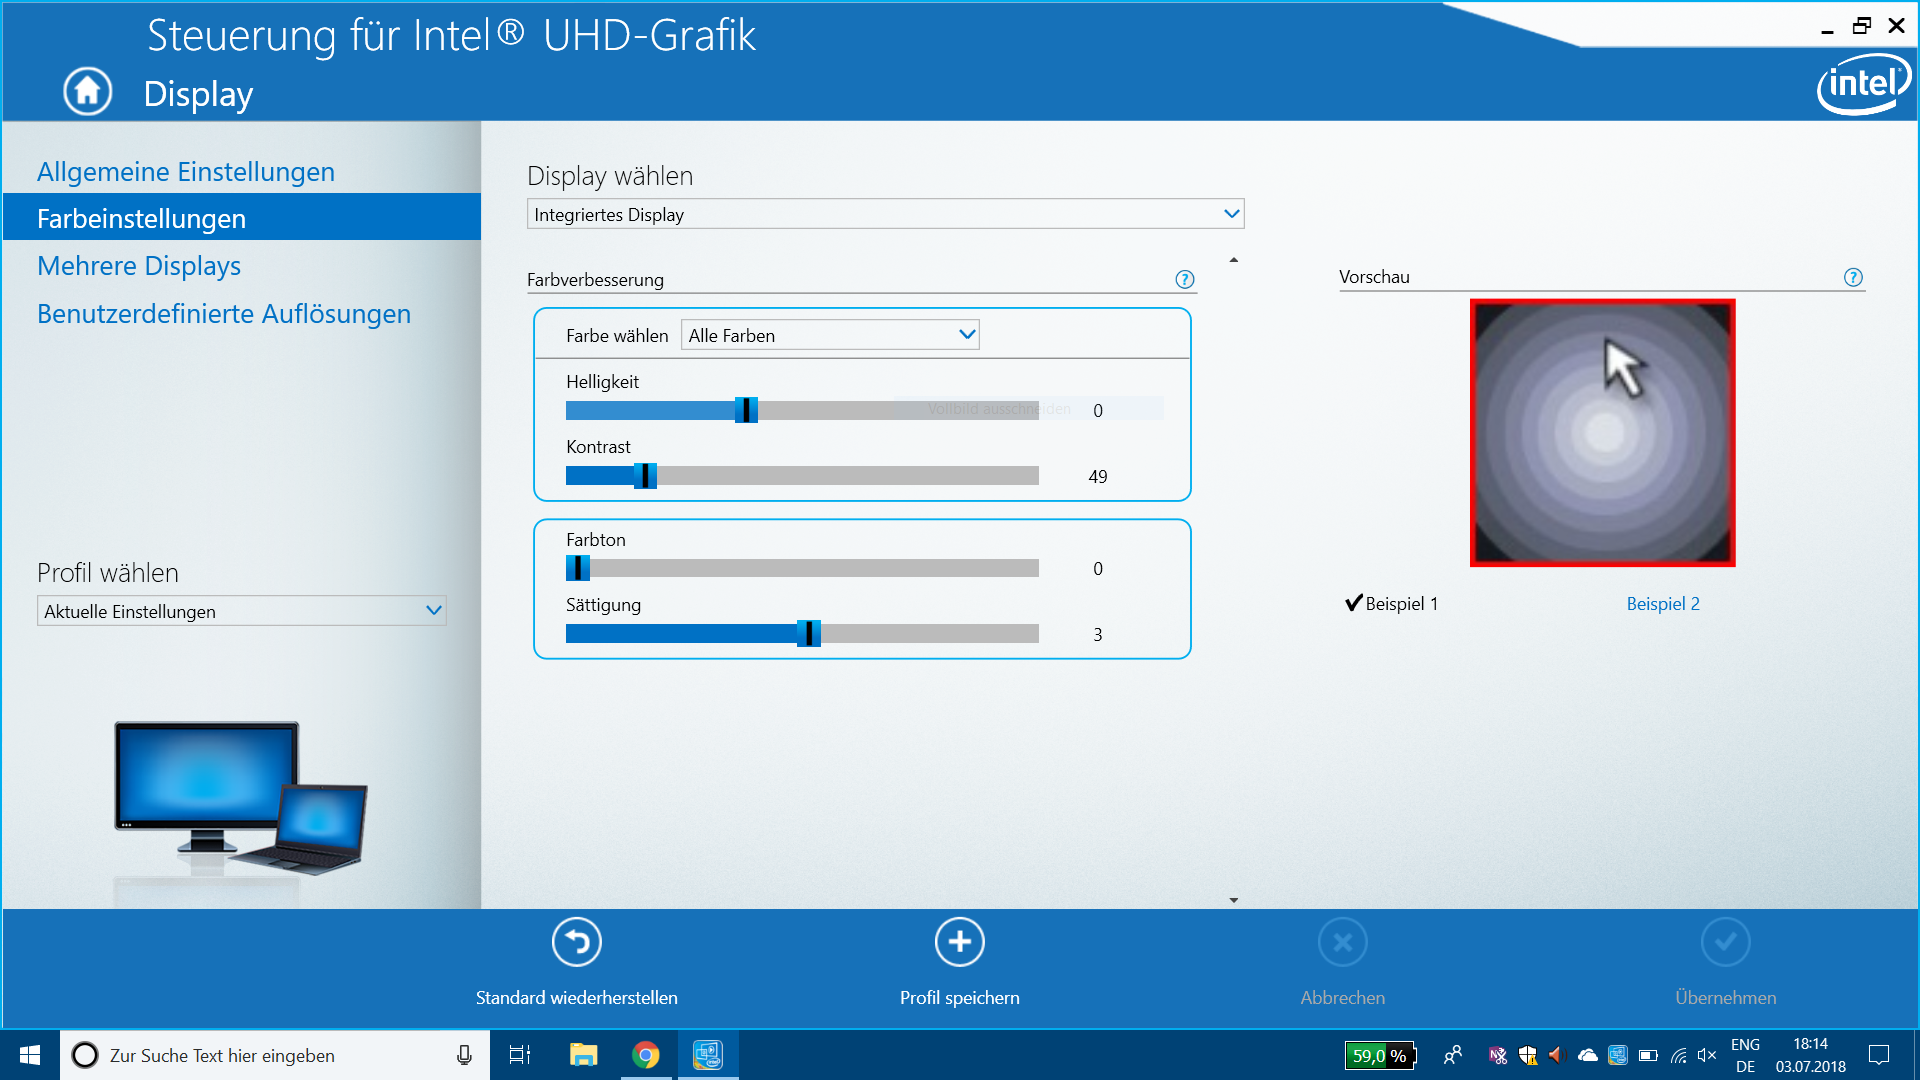Click the Profil speichern label

(960, 998)
